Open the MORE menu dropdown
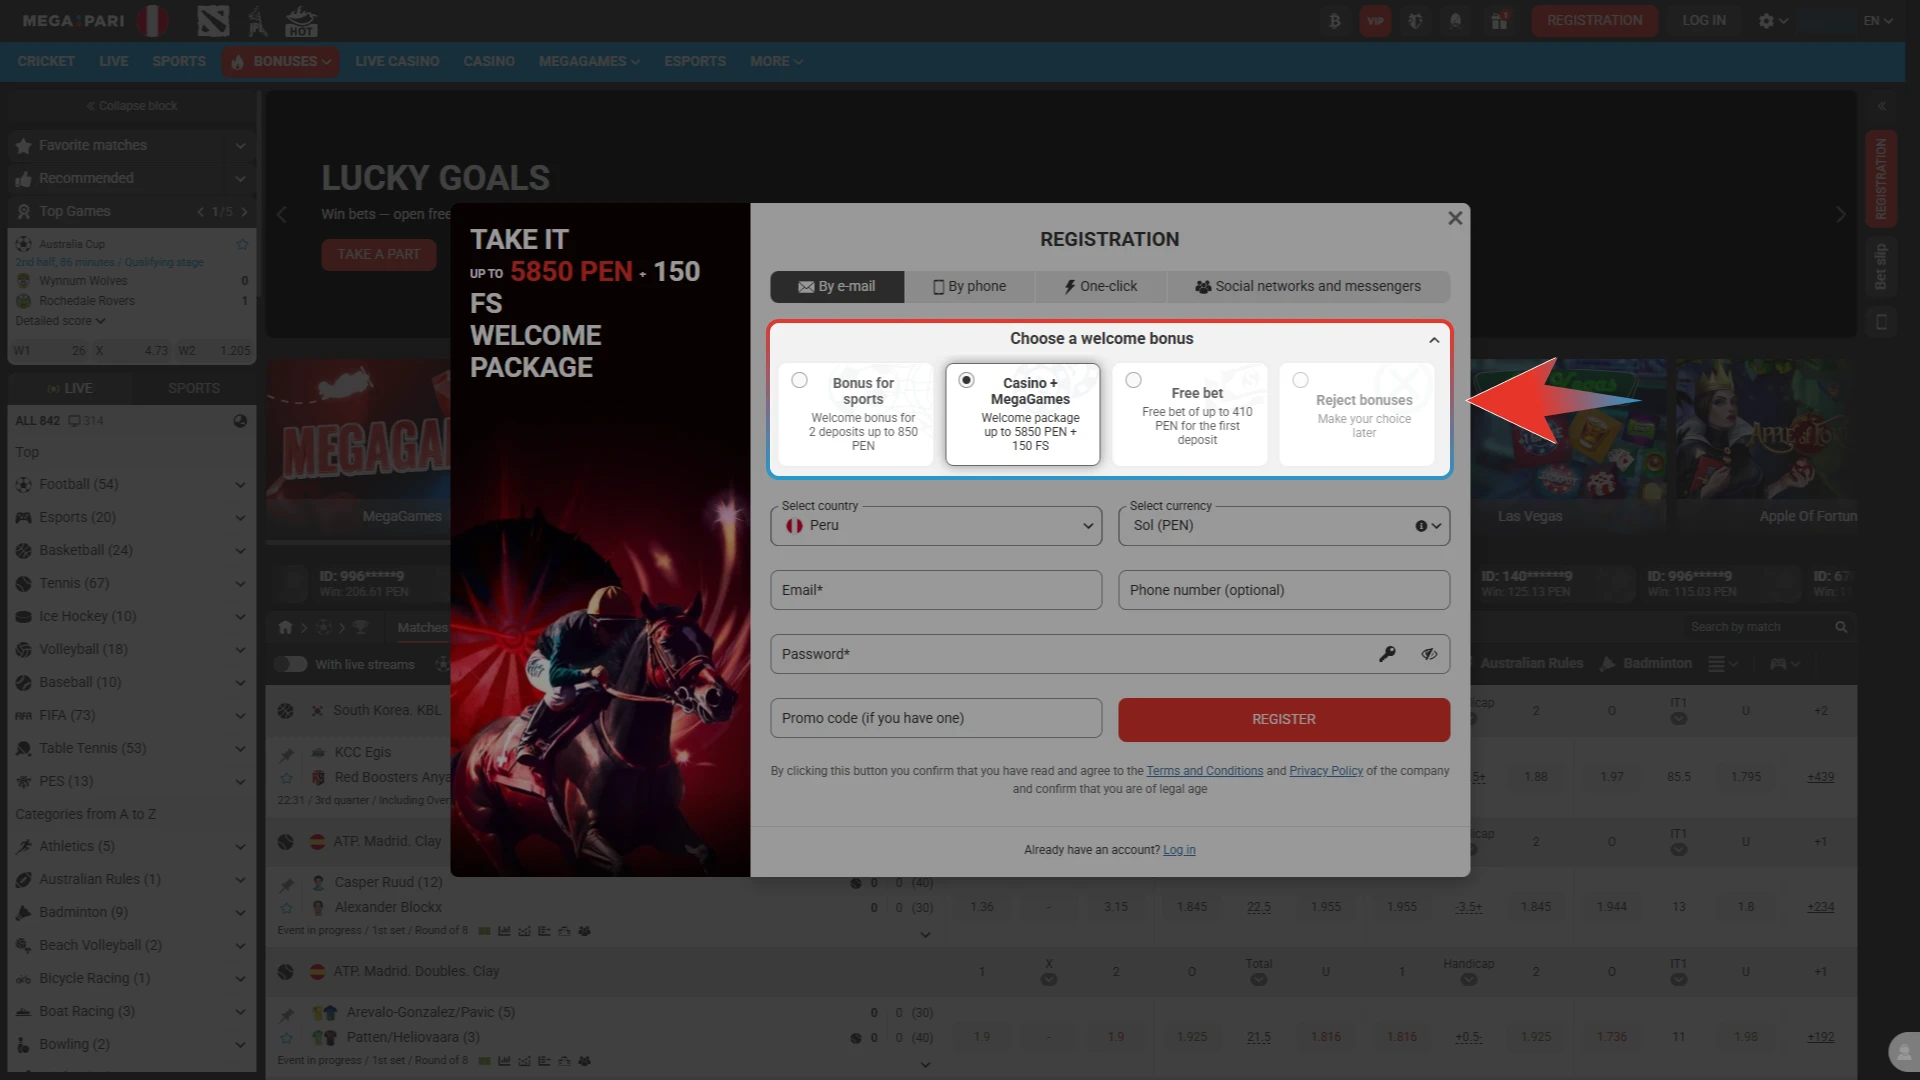The image size is (1920, 1080). click(777, 62)
